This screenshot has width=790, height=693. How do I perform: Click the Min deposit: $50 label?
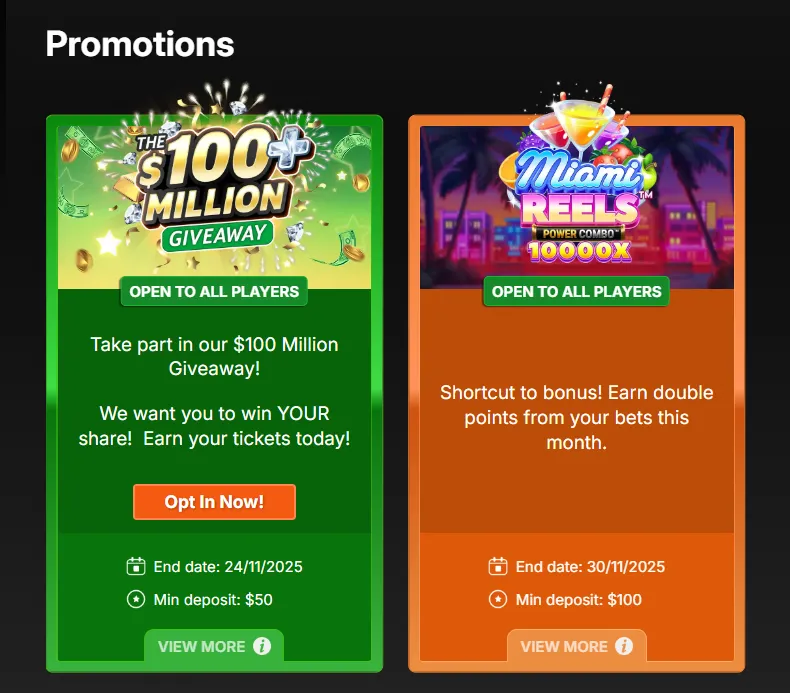(x=213, y=600)
